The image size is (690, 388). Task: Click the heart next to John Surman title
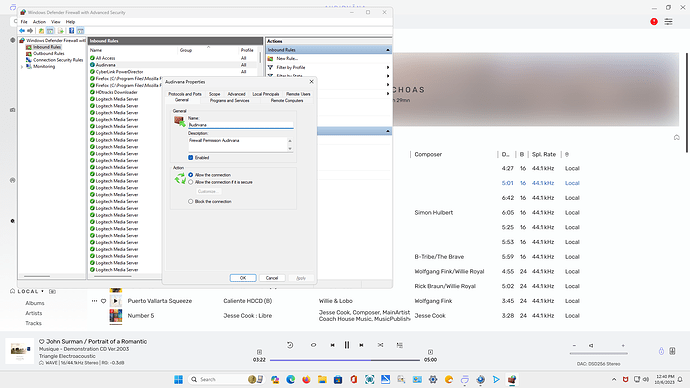coord(42,341)
